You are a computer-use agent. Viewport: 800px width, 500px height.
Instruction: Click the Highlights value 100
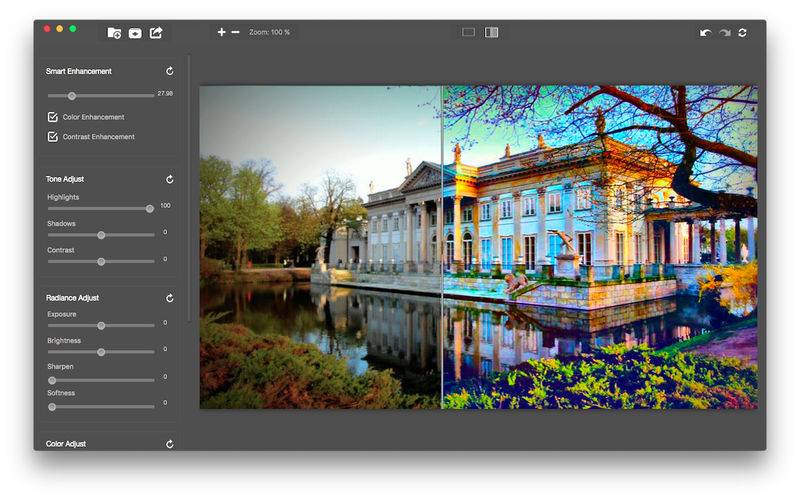click(x=165, y=206)
